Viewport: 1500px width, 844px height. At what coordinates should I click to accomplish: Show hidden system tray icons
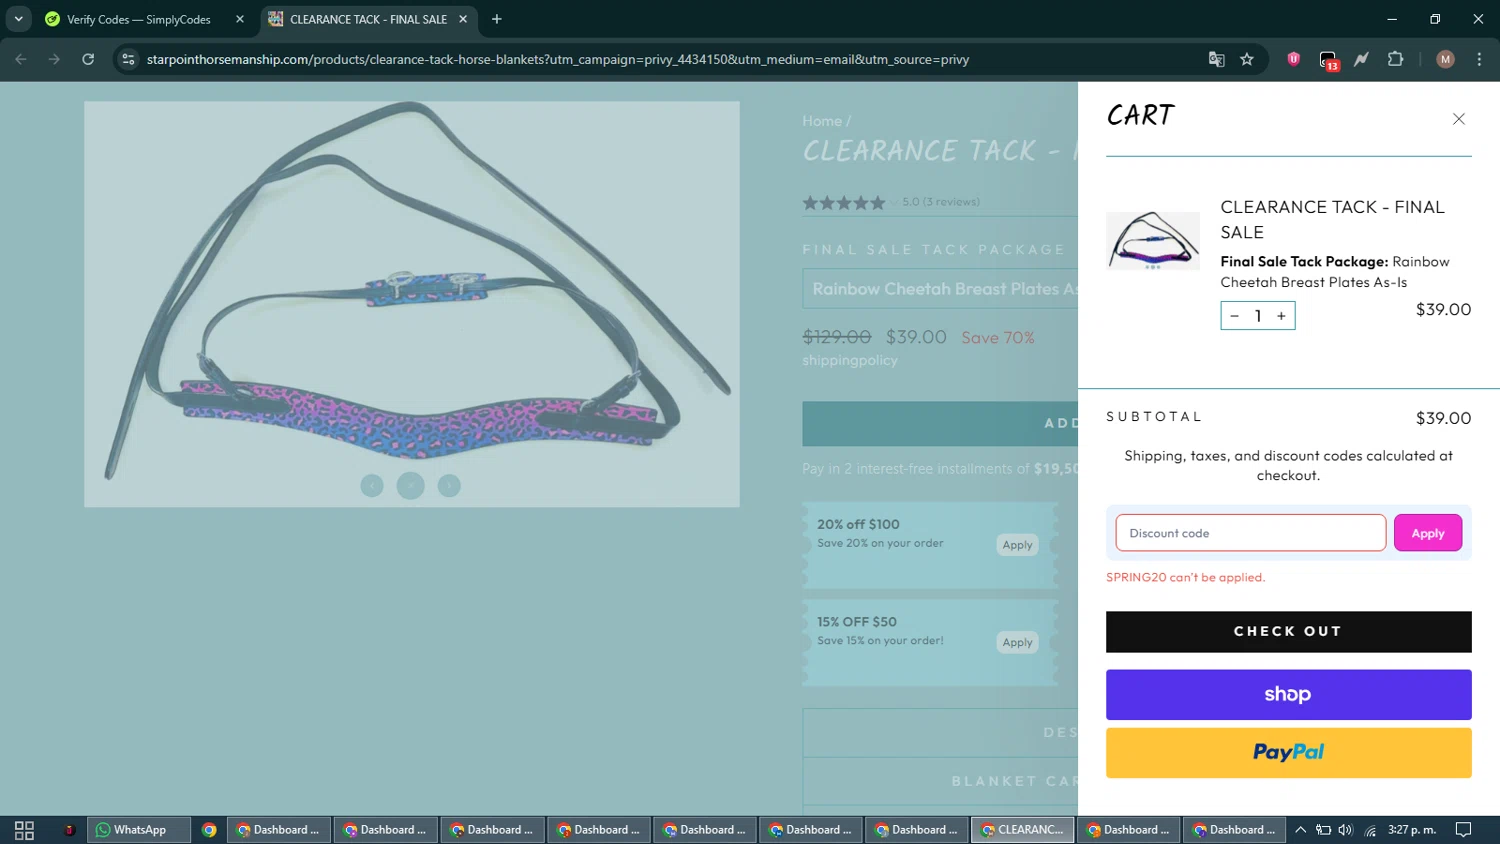pos(1300,830)
